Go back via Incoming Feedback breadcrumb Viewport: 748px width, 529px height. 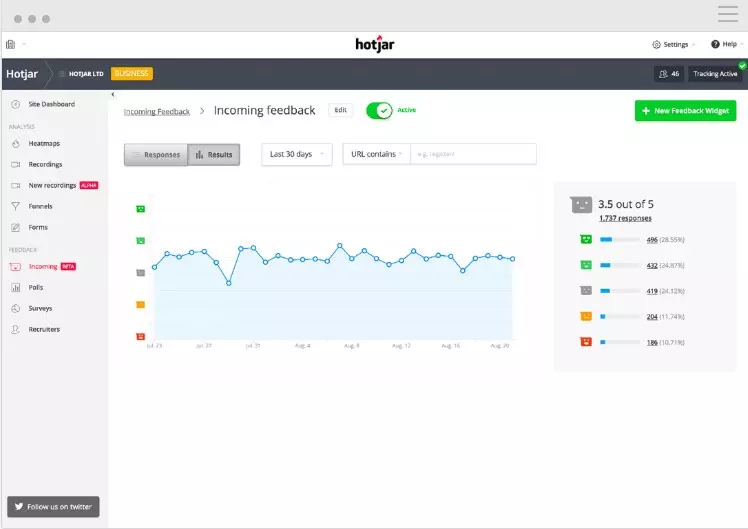(x=156, y=112)
